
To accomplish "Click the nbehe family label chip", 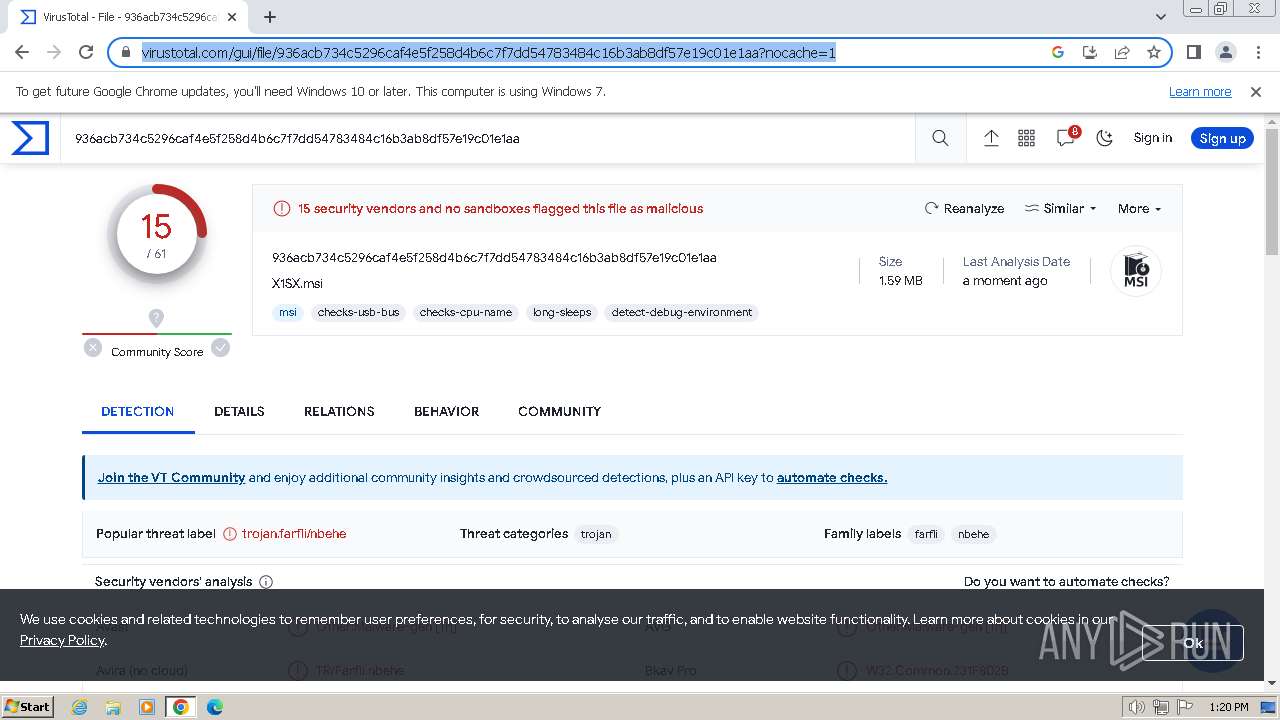I will pos(973,534).
